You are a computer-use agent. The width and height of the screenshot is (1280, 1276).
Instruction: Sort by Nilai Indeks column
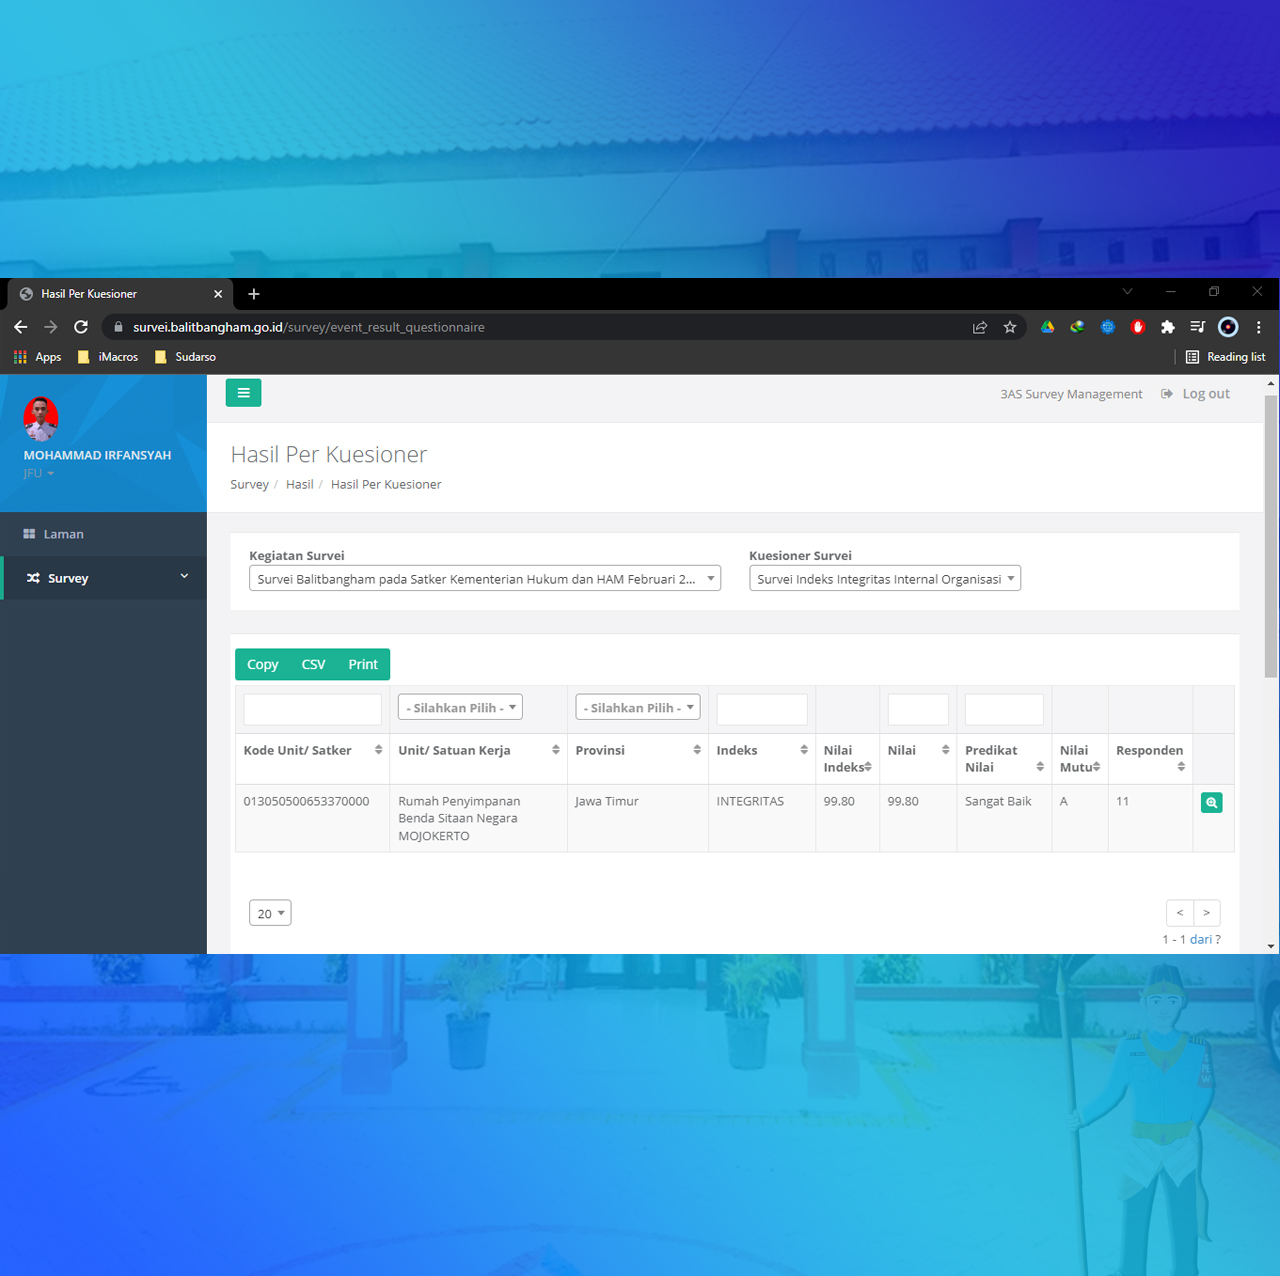847,759
